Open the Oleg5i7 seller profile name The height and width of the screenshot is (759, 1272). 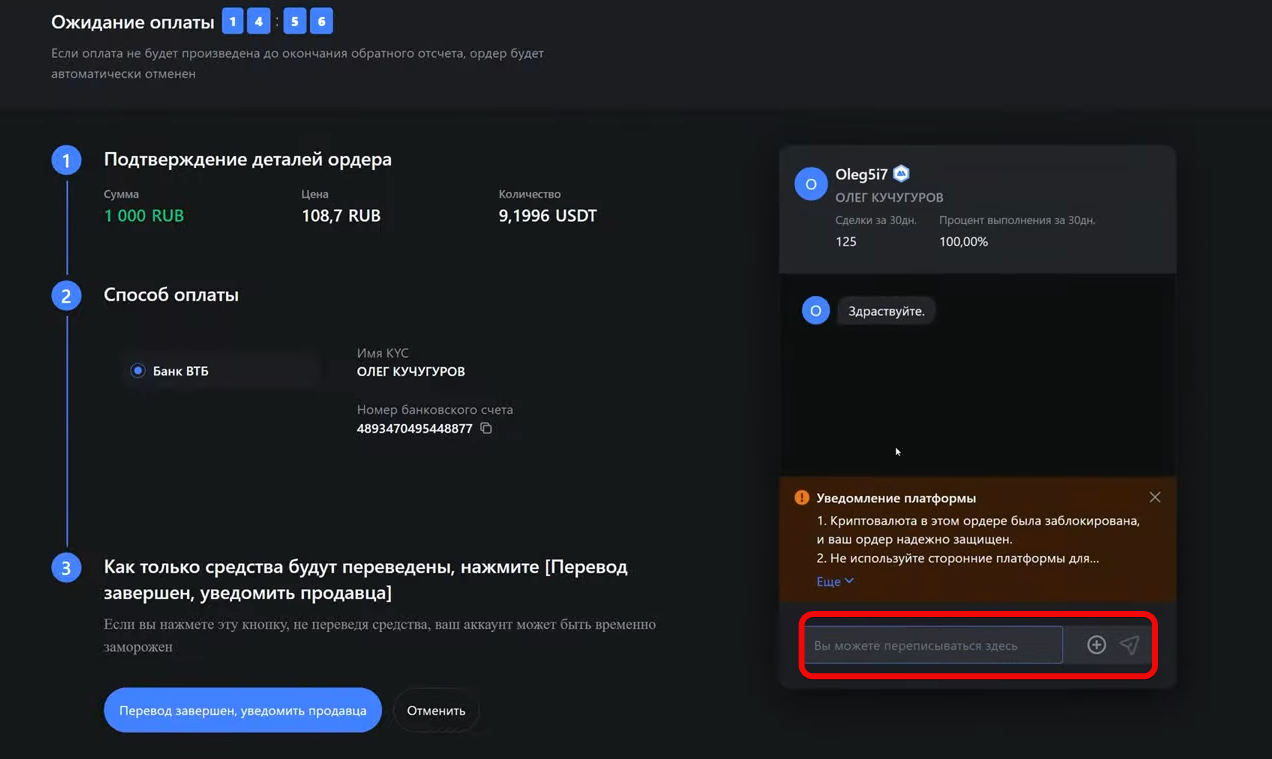tap(861, 175)
